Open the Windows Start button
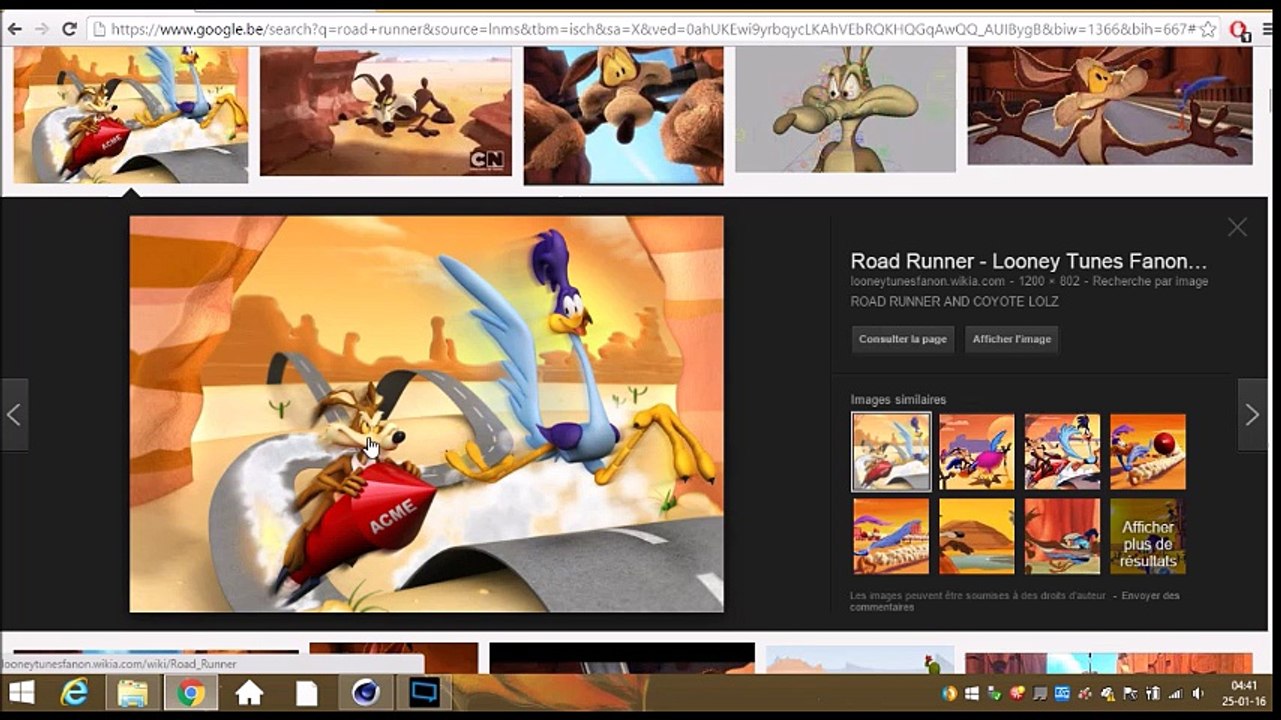 (22, 692)
